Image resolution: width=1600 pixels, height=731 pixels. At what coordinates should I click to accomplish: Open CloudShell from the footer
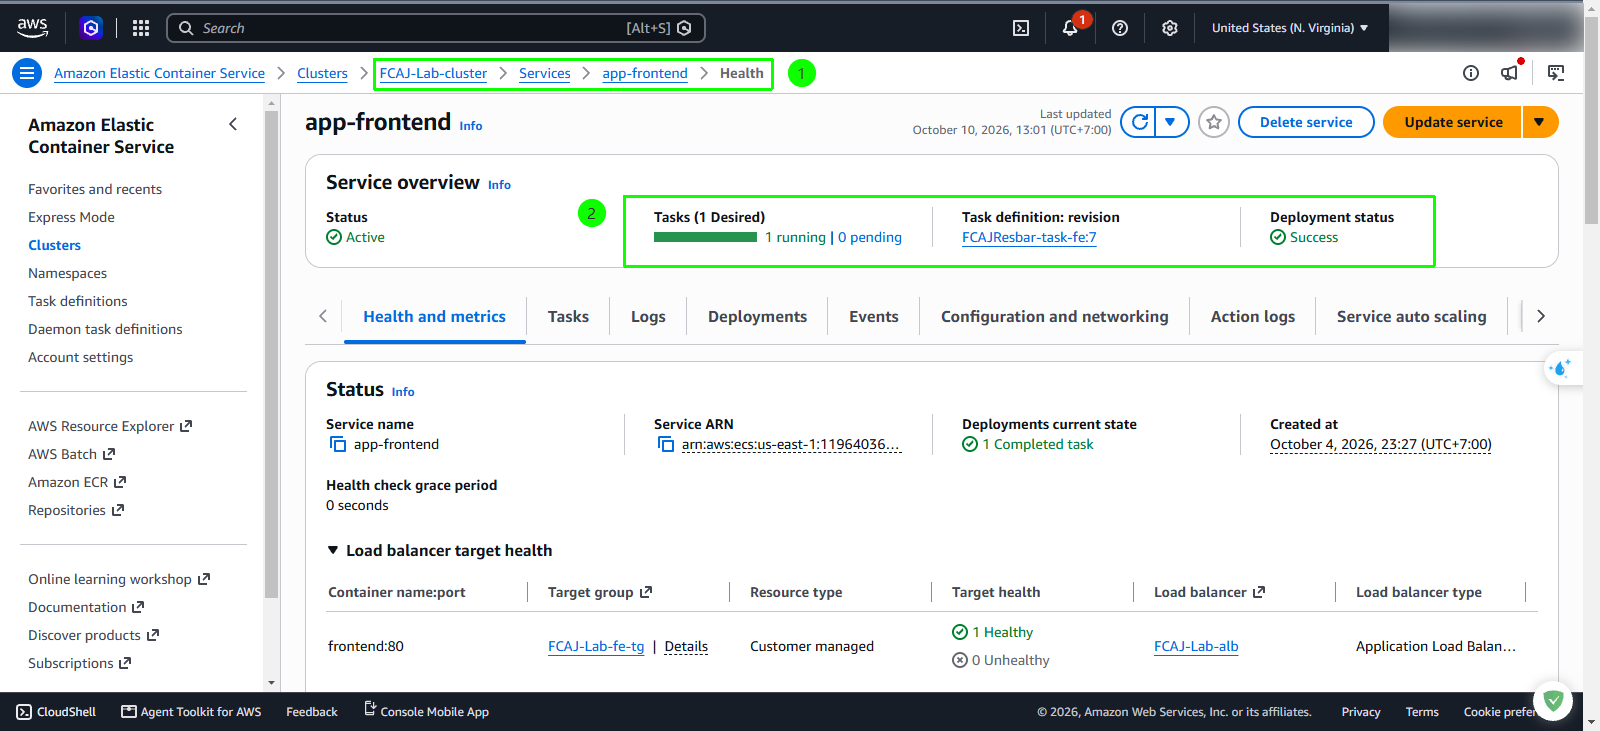pyautogui.click(x=57, y=712)
